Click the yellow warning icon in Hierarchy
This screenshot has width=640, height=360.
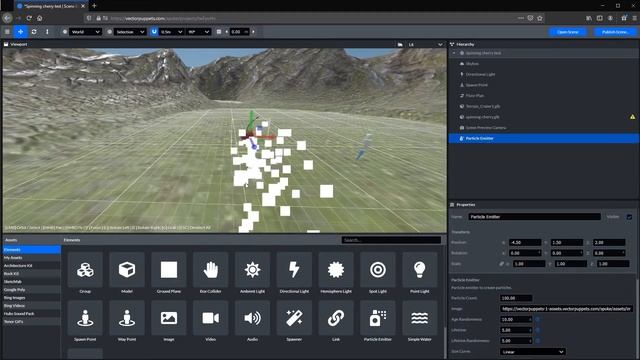click(632, 117)
